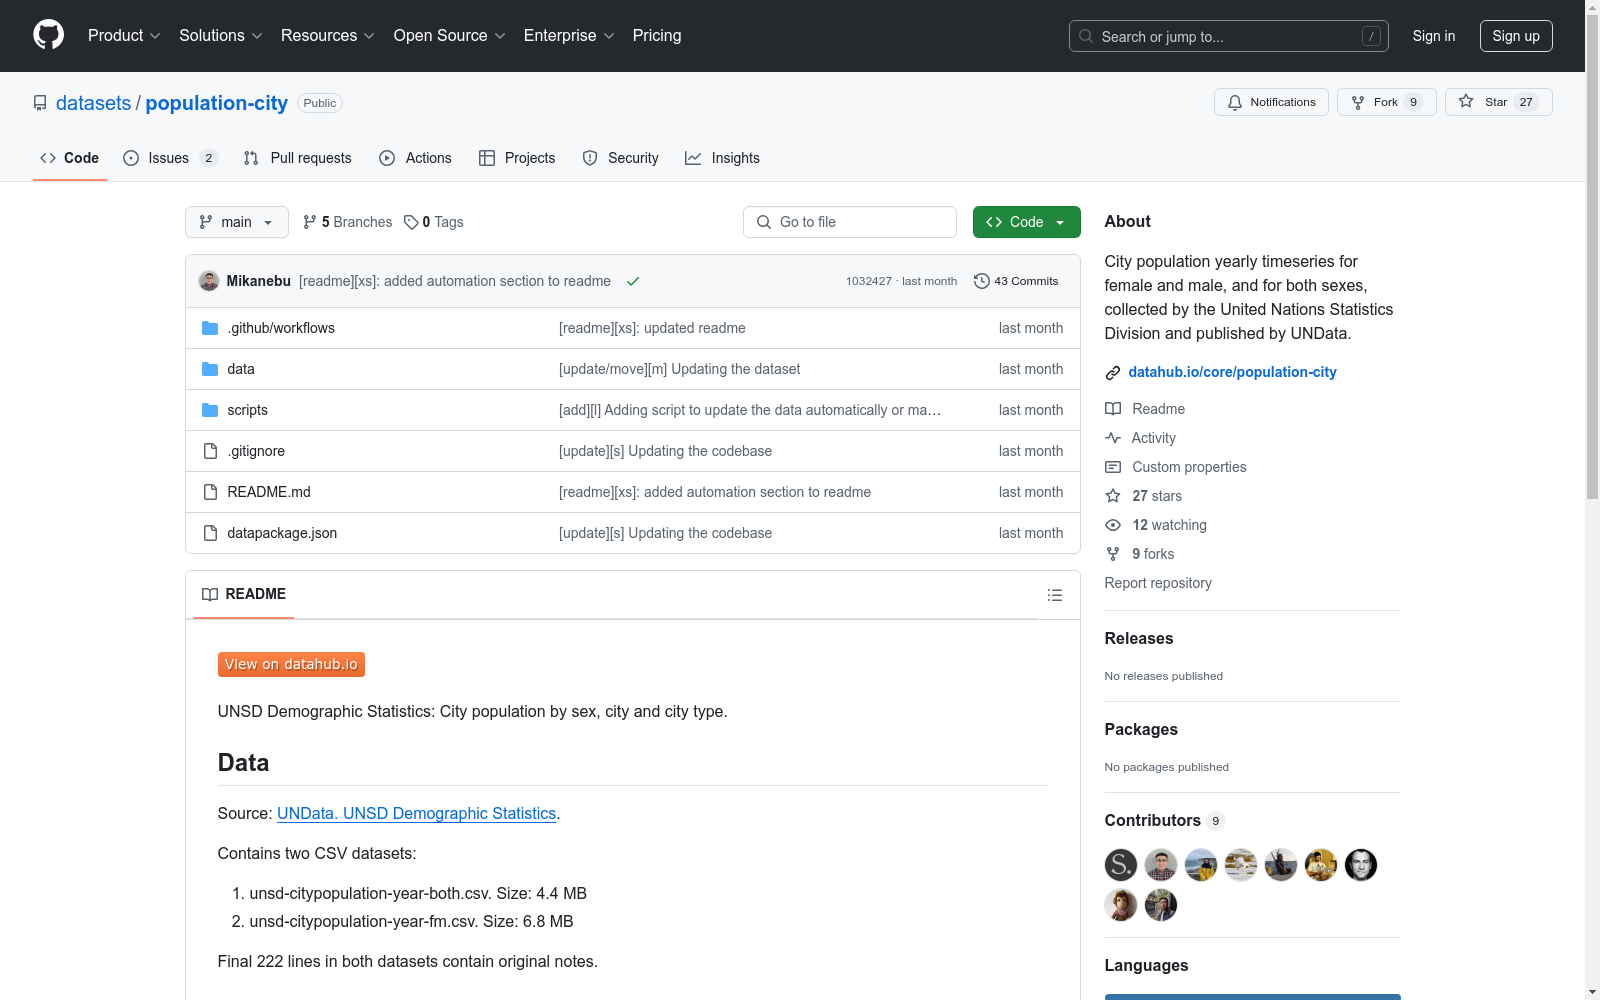This screenshot has height=1000, width=1600.
Task: Switch to the Projects tab
Action: click(x=517, y=158)
